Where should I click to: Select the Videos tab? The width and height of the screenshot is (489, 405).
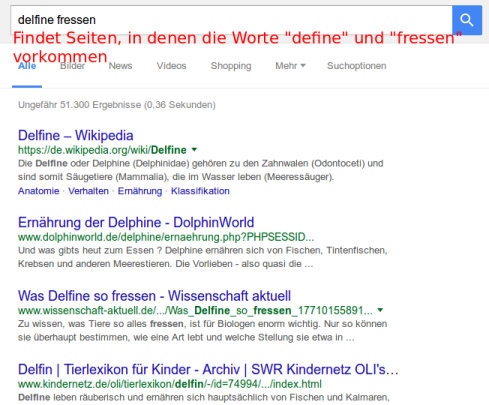click(171, 66)
